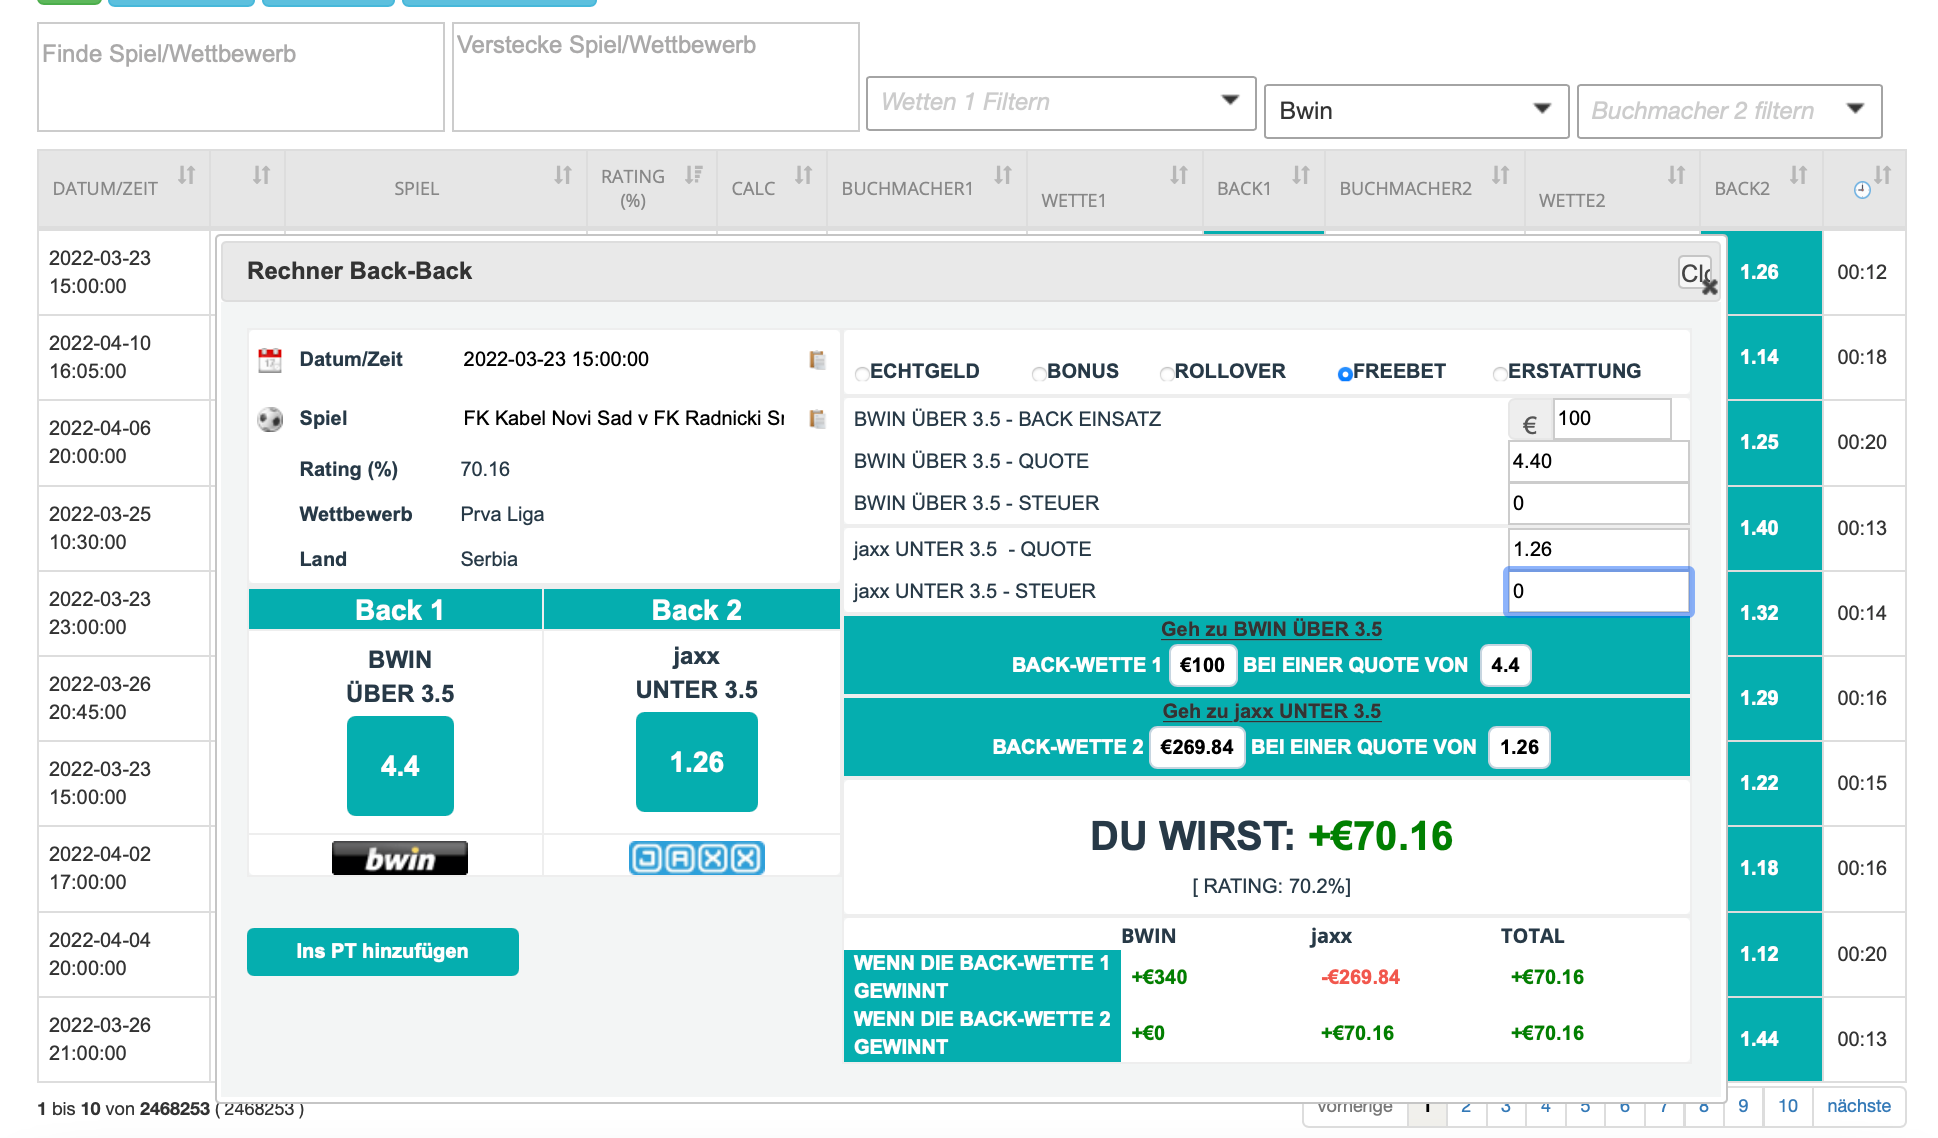Click the €100 Back-Wette 1 stake value

(1202, 665)
